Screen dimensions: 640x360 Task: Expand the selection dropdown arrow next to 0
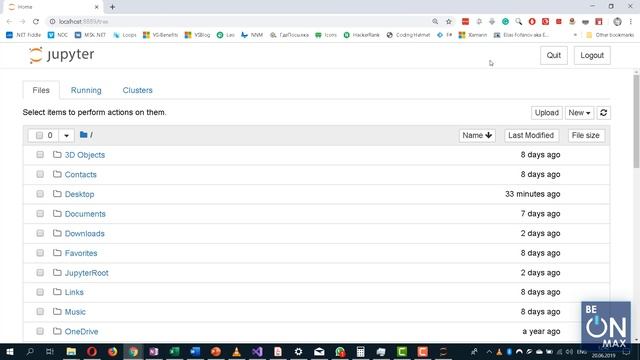tap(67, 135)
